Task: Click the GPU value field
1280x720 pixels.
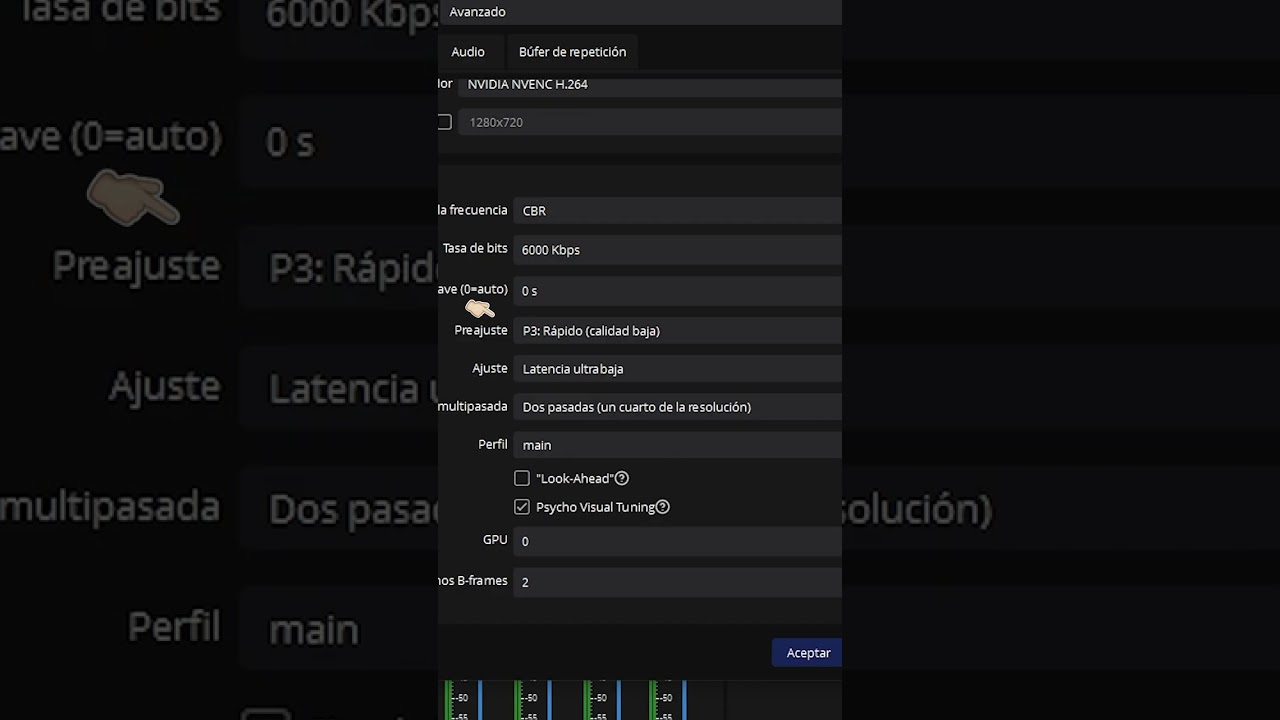Action: tap(677, 541)
